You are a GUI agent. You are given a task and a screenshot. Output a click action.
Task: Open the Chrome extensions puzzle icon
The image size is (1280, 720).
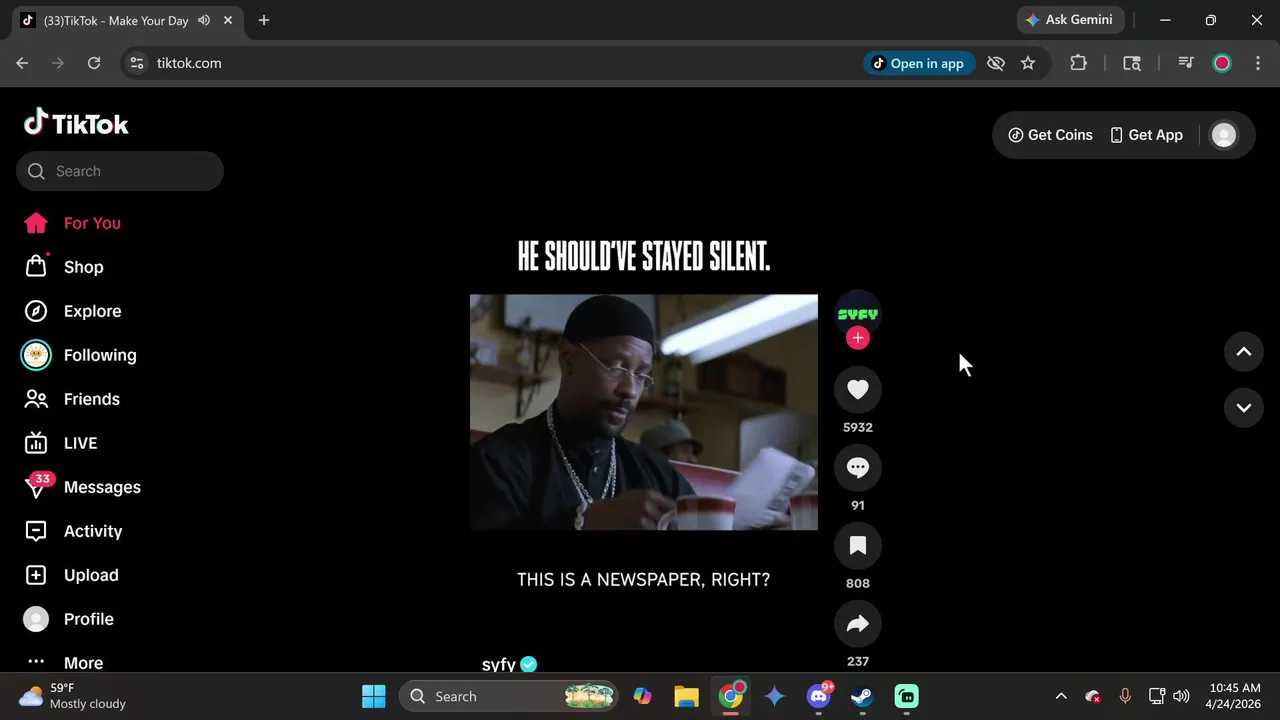pyautogui.click(x=1078, y=63)
